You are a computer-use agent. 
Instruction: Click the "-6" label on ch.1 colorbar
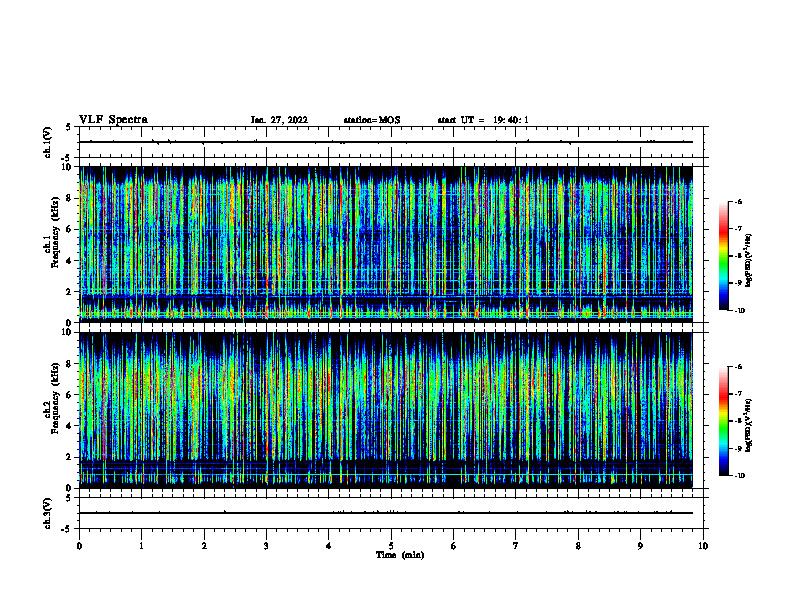pos(738,201)
